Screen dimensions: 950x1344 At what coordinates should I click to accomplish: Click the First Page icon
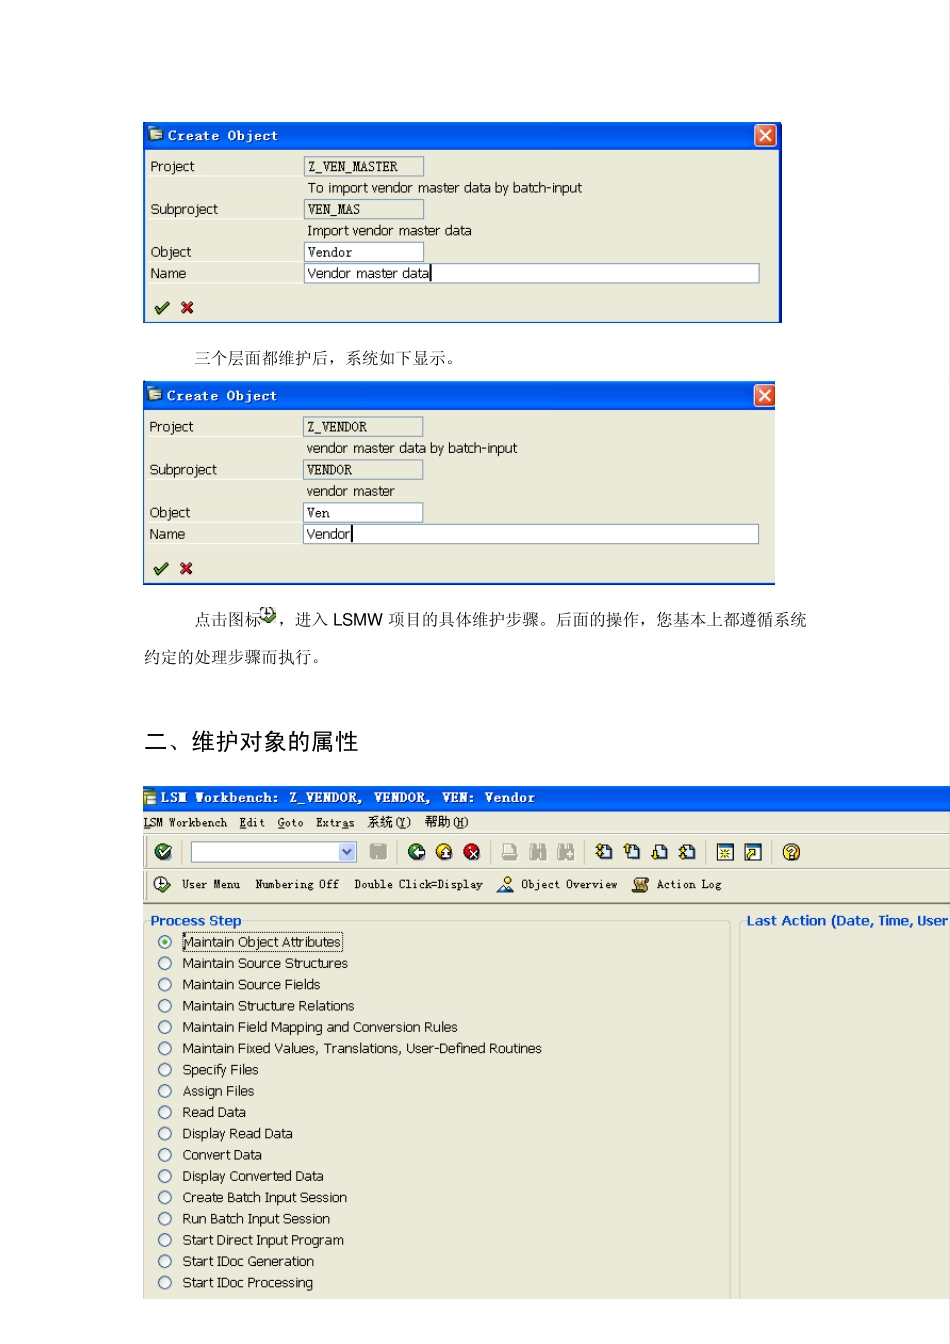click(604, 852)
